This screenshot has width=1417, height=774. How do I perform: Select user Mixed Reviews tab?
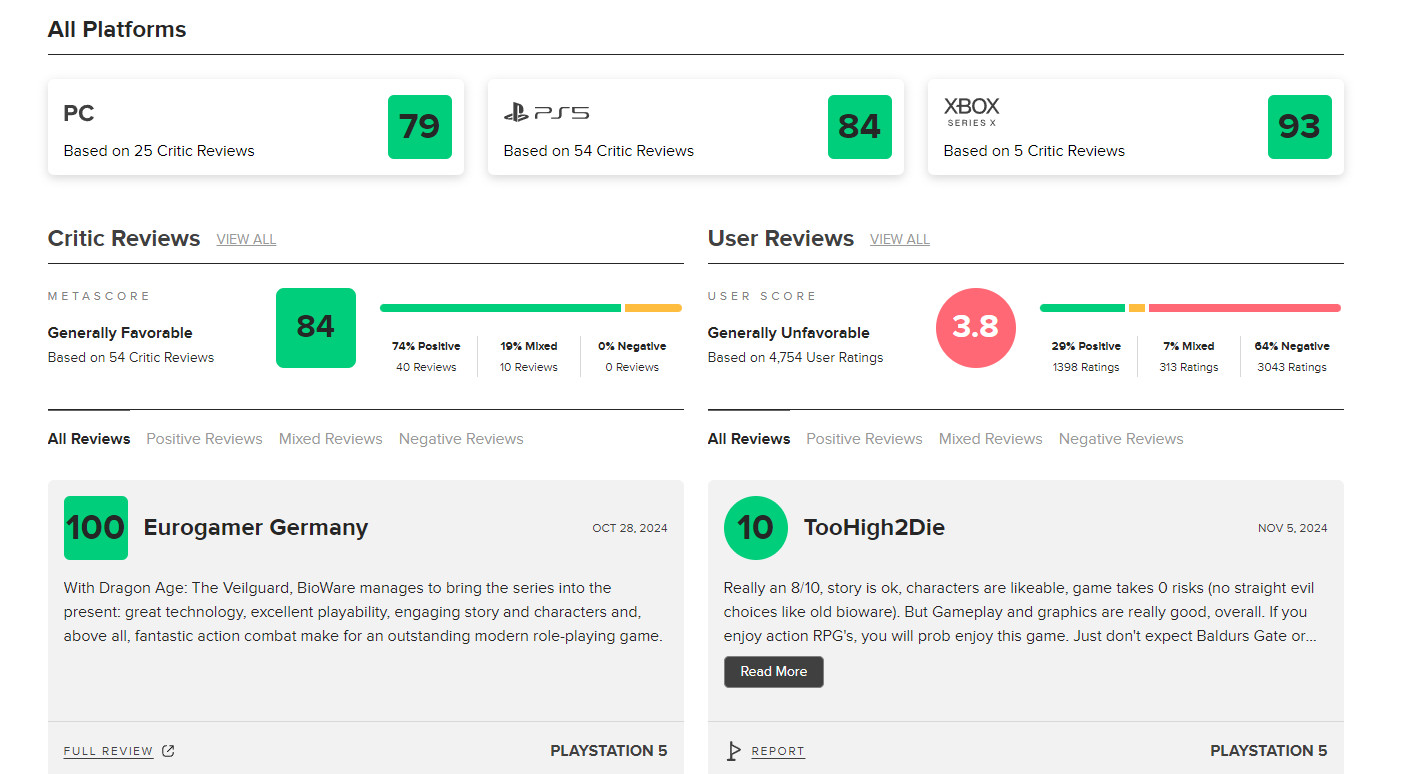coord(991,439)
